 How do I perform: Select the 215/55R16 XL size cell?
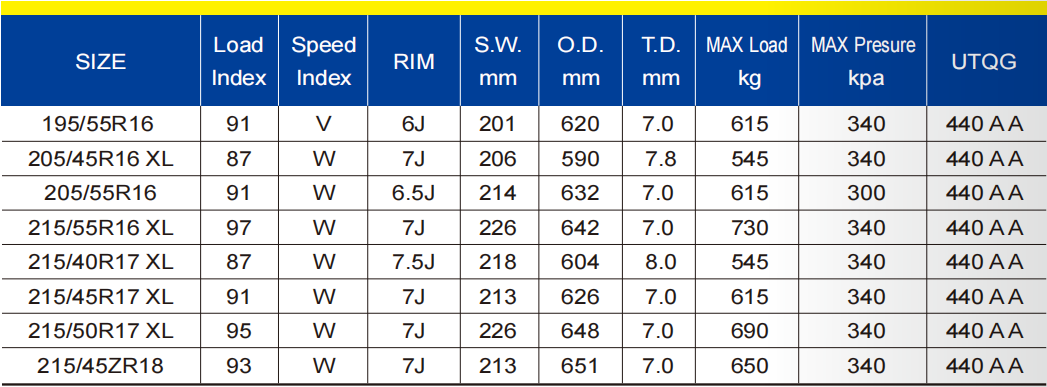100,228
